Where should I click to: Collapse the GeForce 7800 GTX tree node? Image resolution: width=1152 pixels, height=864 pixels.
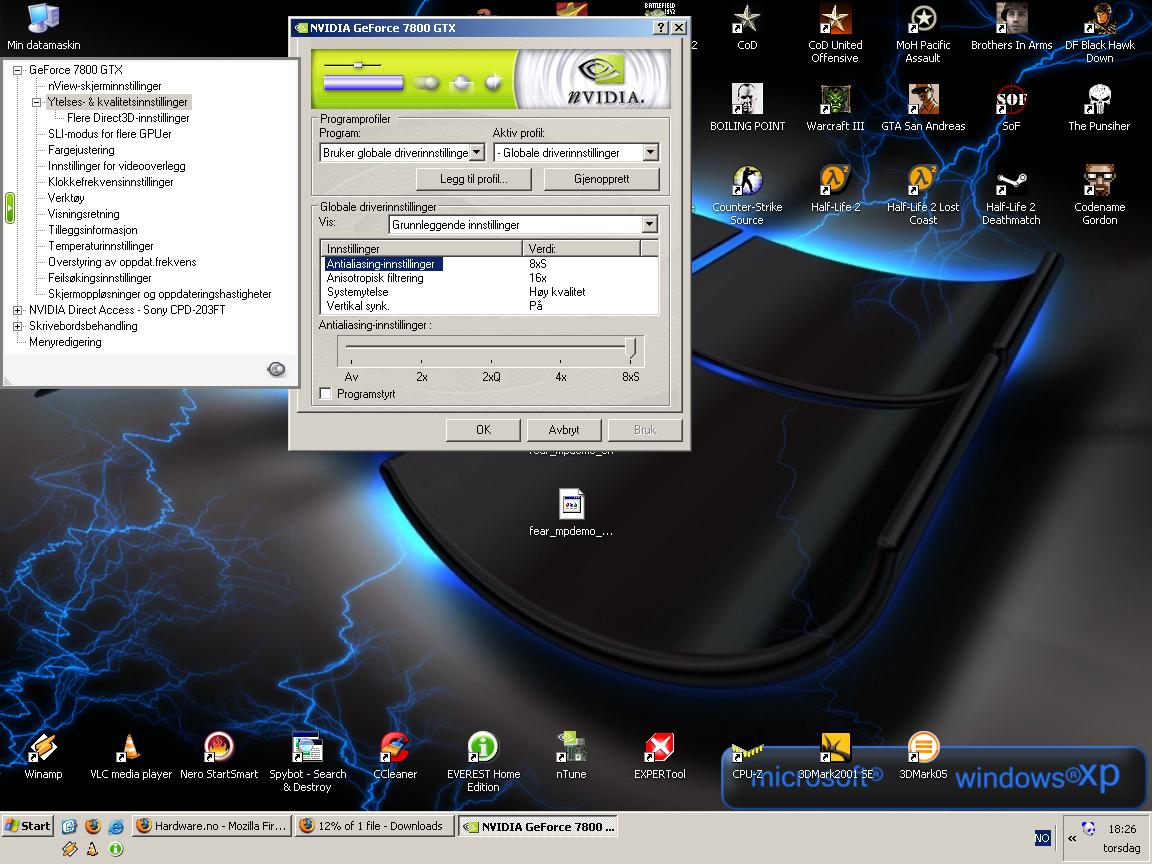[x=17, y=70]
